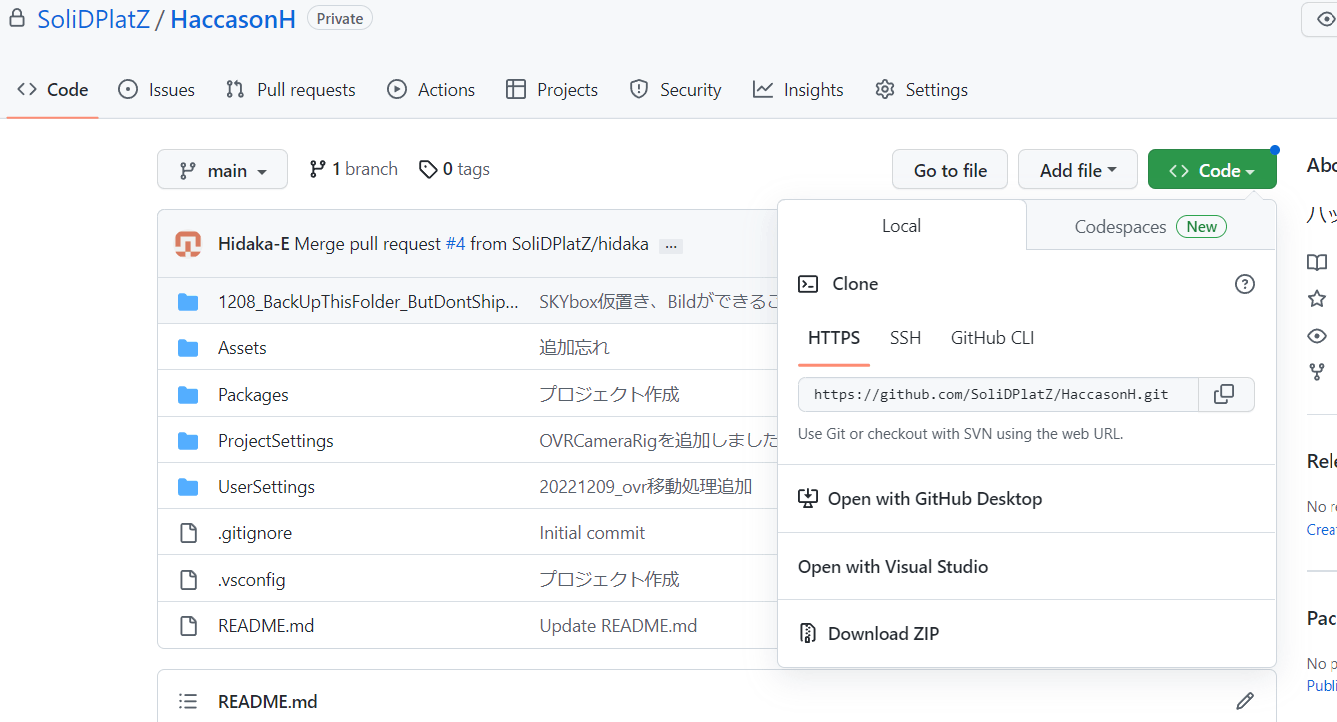Switch to the Codespaces tab
The height and width of the screenshot is (722, 1337).
coord(1120,226)
